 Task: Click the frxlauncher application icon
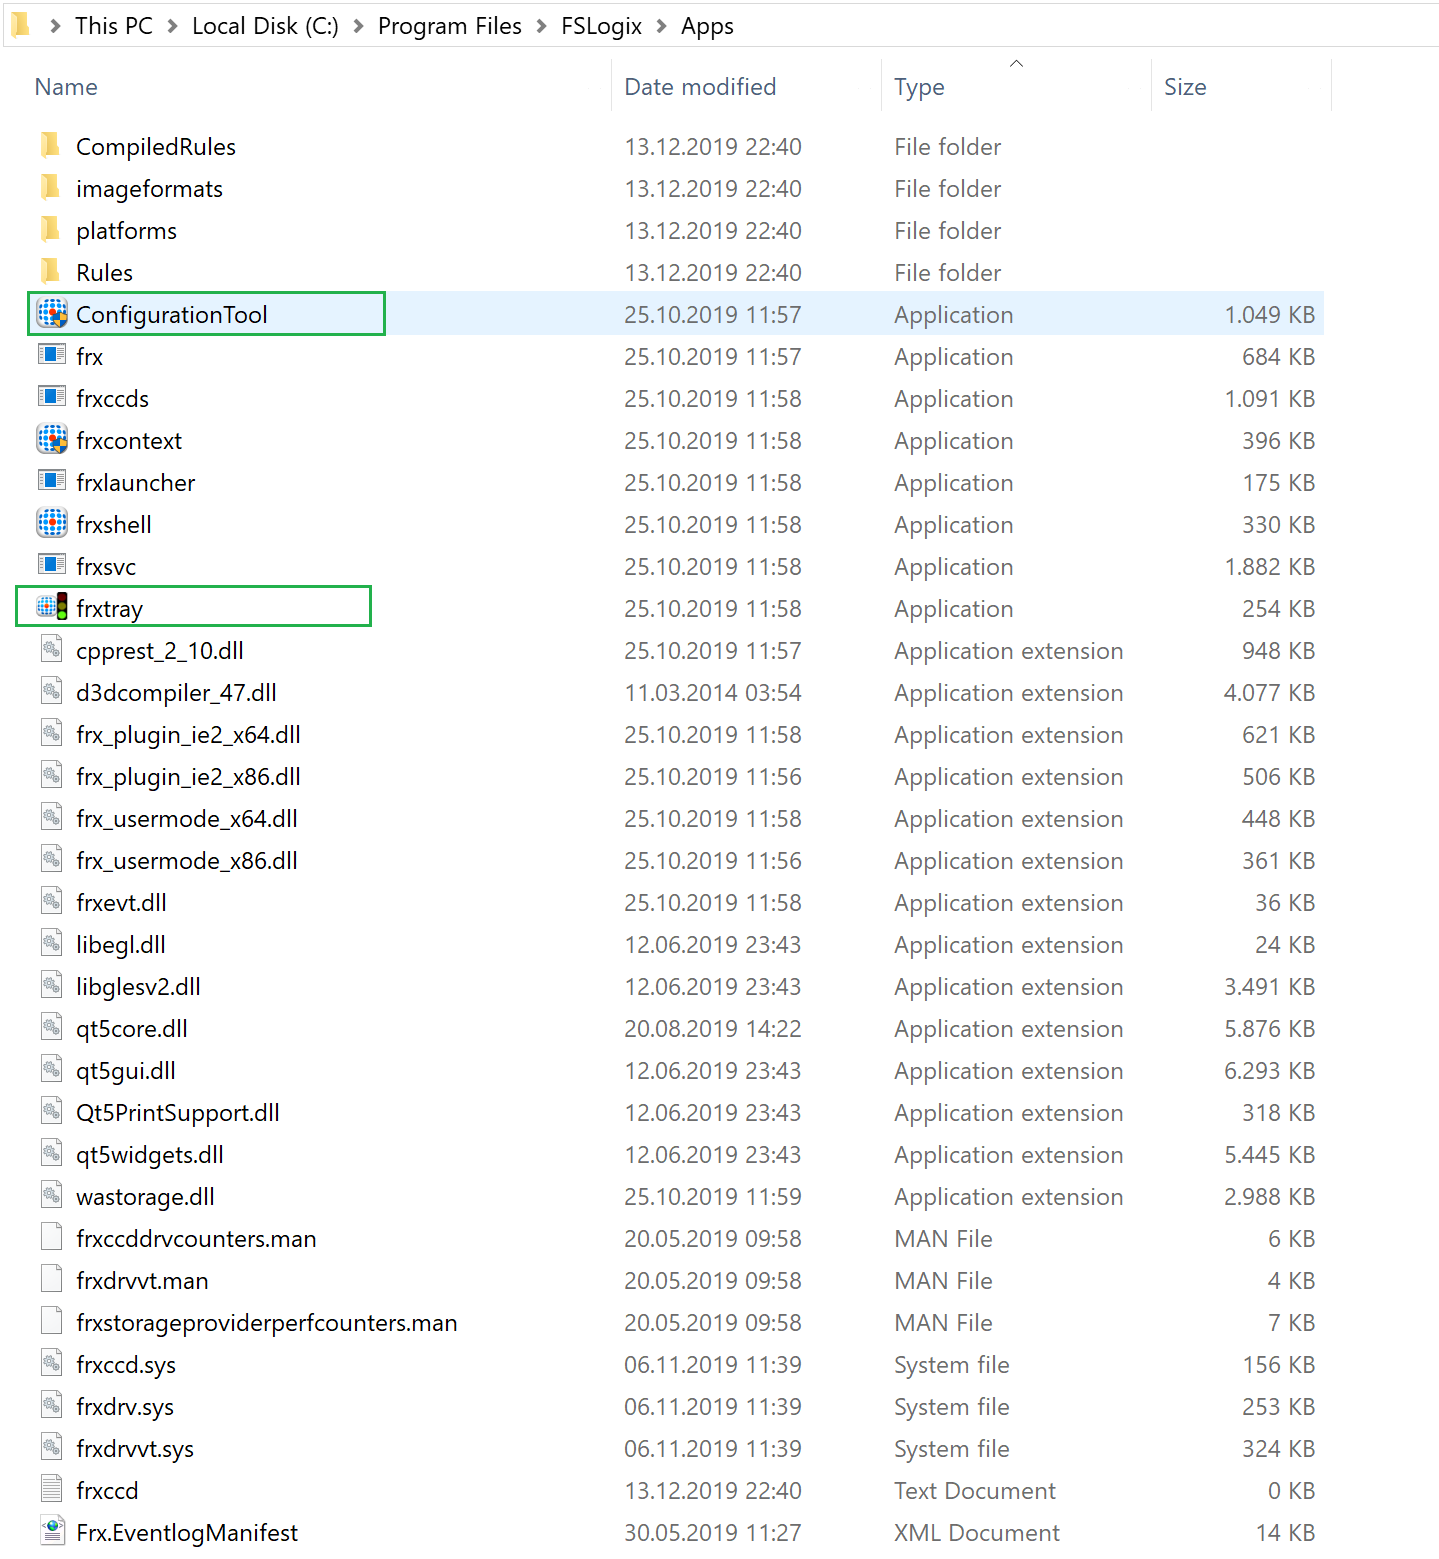[52, 481]
